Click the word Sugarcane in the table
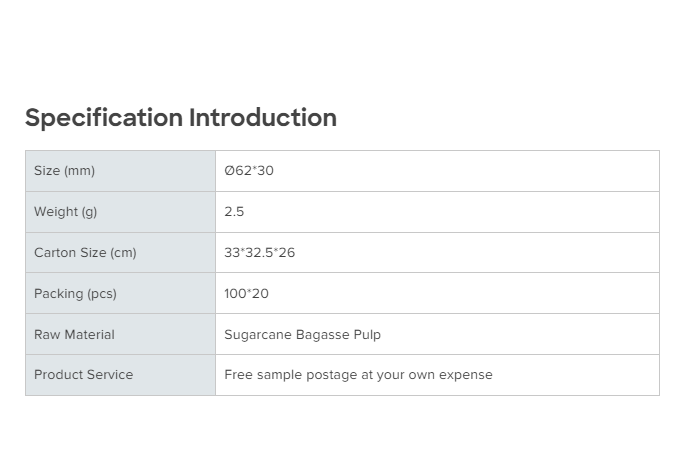 258,335
